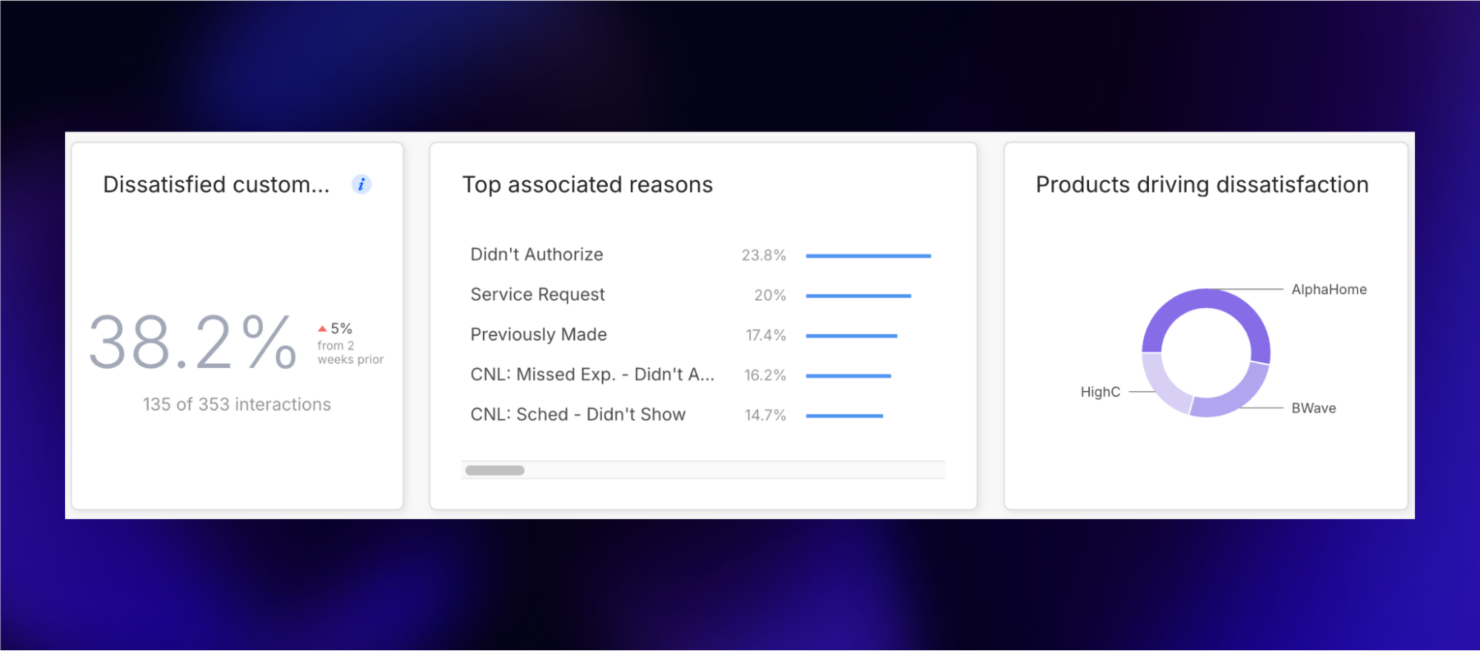The height and width of the screenshot is (651, 1480).
Task: Click "135 of 353 interactions" text
Action: pos(237,405)
